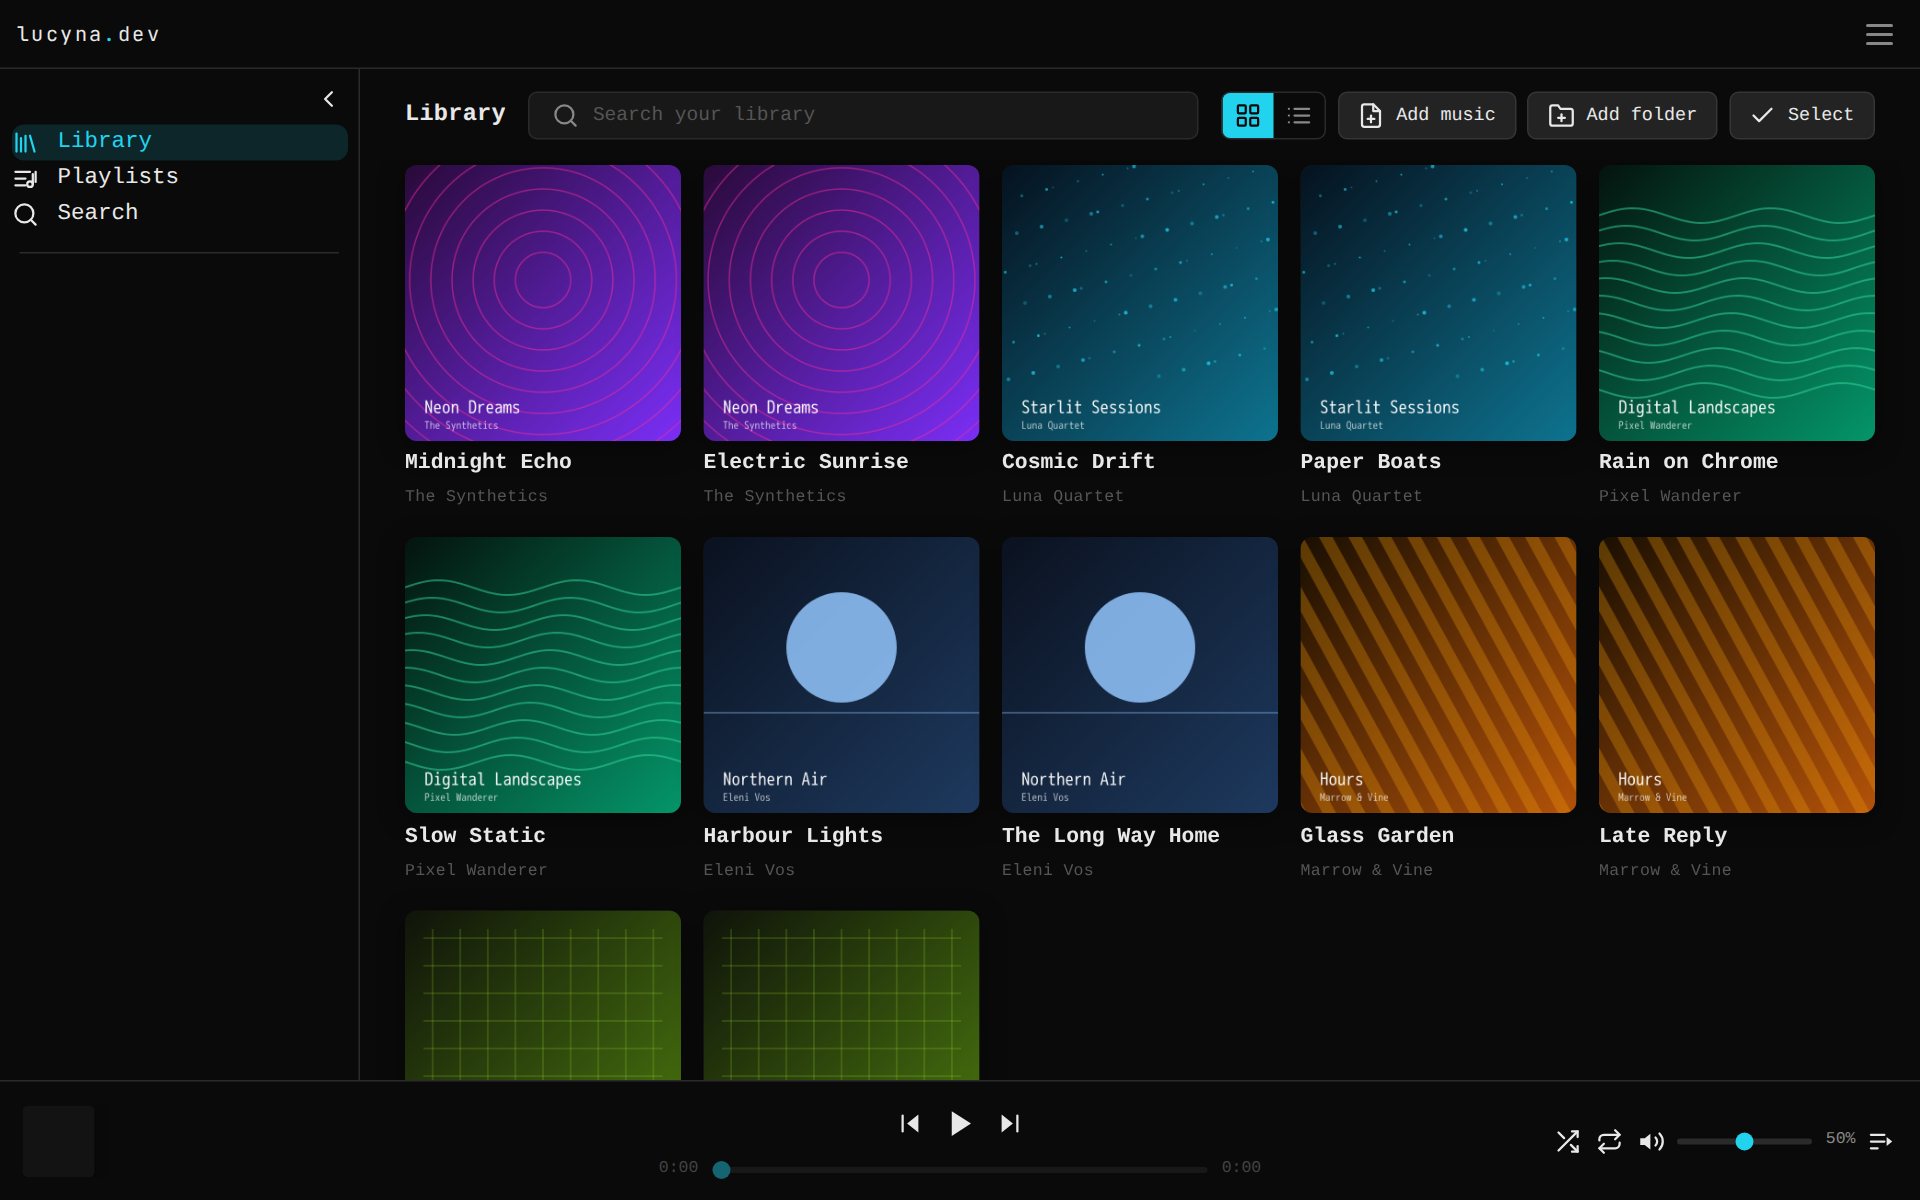Open the Late Reply album cover
The height and width of the screenshot is (1200, 1920).
[x=1737, y=675]
